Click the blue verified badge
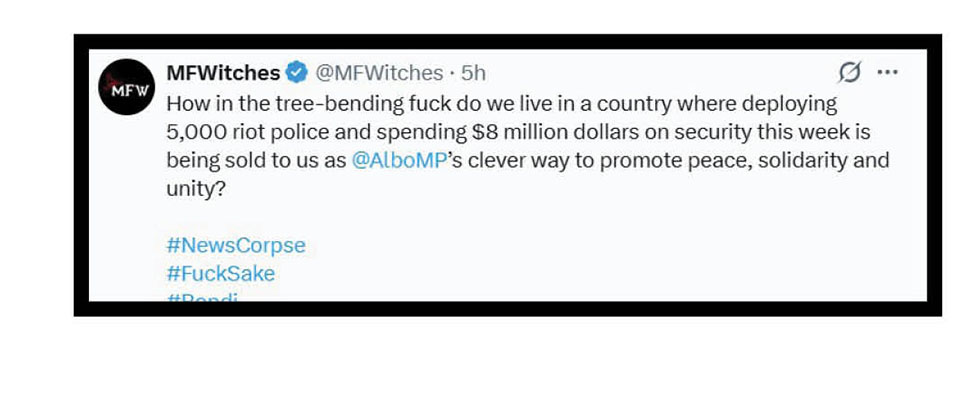 (297, 73)
